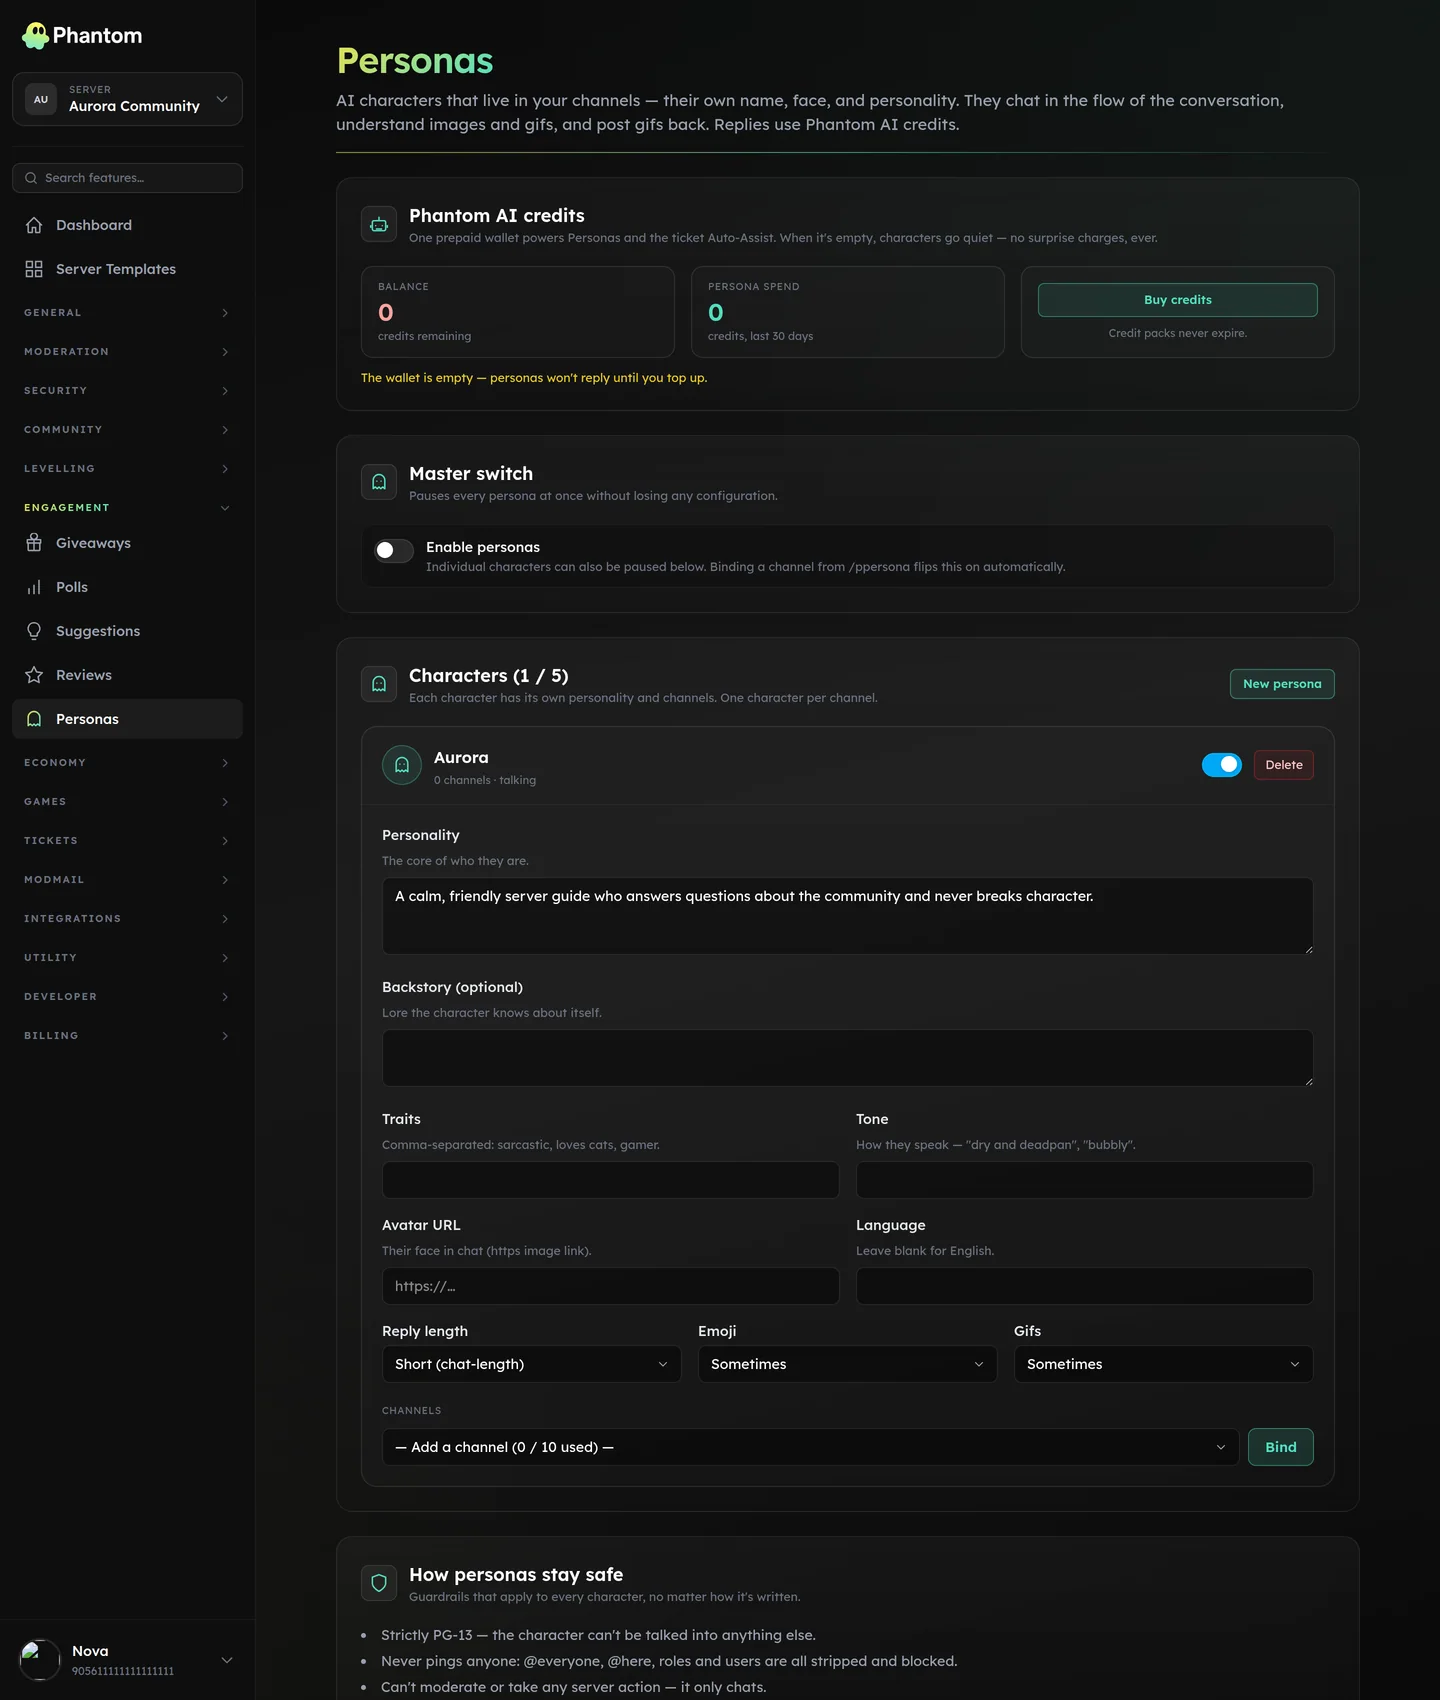
Task: Expand the General sidebar section
Action: (x=127, y=313)
